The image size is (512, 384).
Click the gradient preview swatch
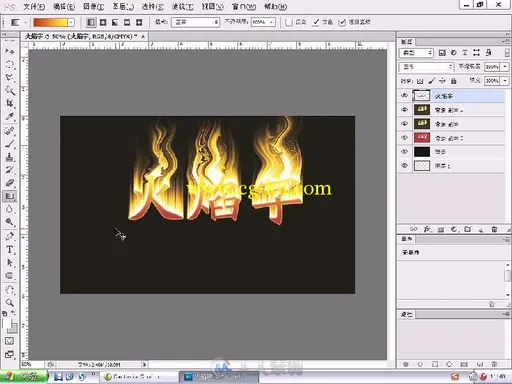point(51,22)
